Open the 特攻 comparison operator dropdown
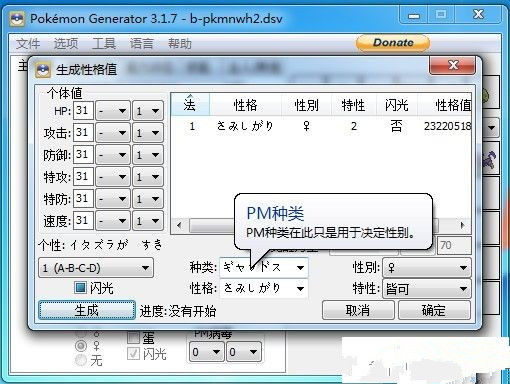The height and width of the screenshot is (384, 510). click(x=113, y=177)
